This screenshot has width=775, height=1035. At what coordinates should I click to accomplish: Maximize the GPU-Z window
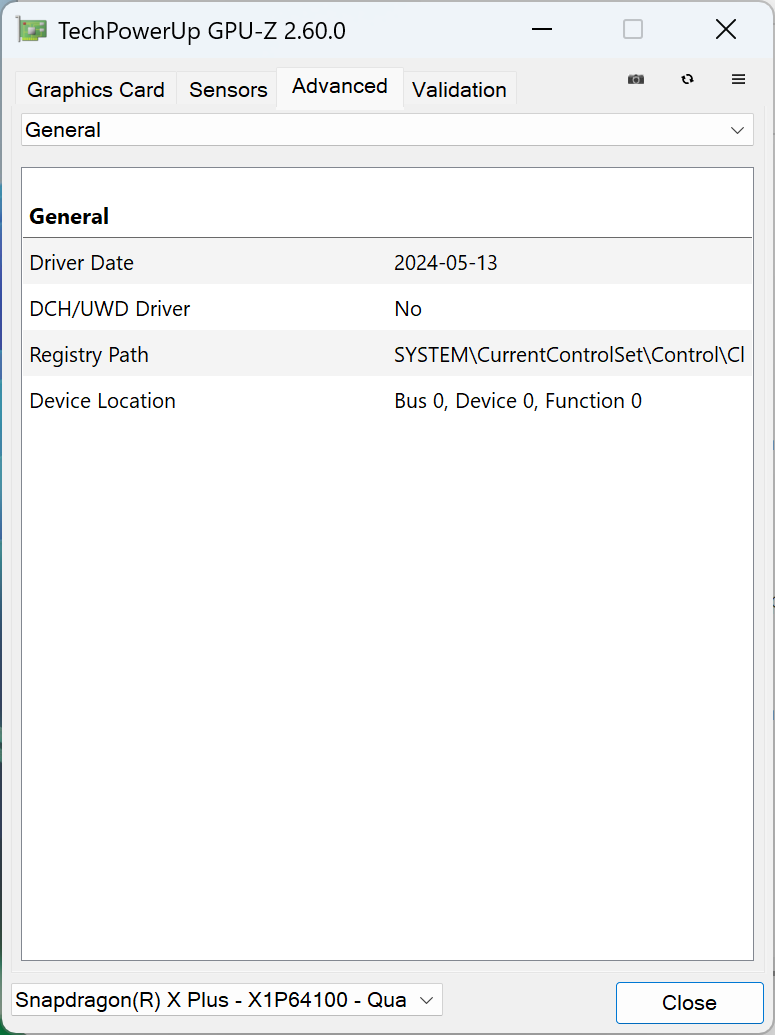click(x=633, y=30)
